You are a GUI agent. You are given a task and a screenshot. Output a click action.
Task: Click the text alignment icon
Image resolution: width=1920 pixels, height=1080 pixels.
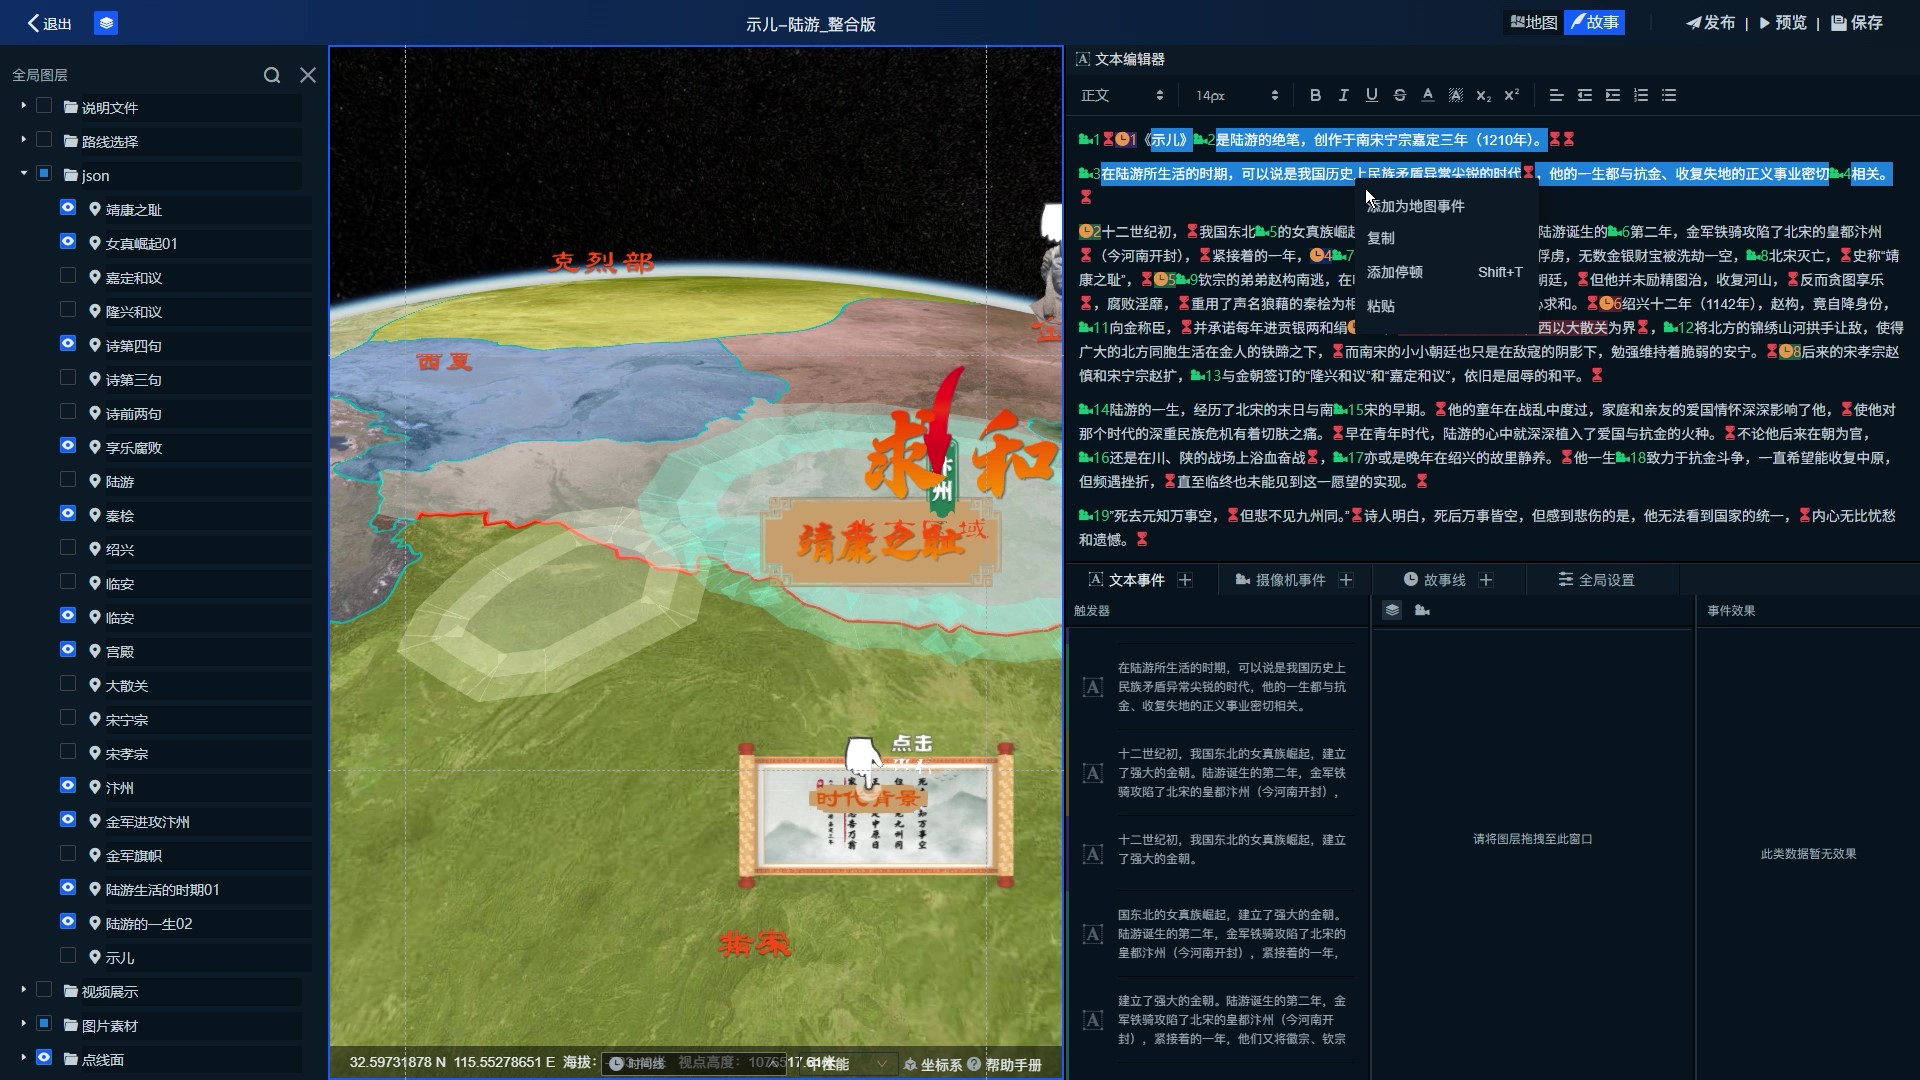coord(1556,95)
